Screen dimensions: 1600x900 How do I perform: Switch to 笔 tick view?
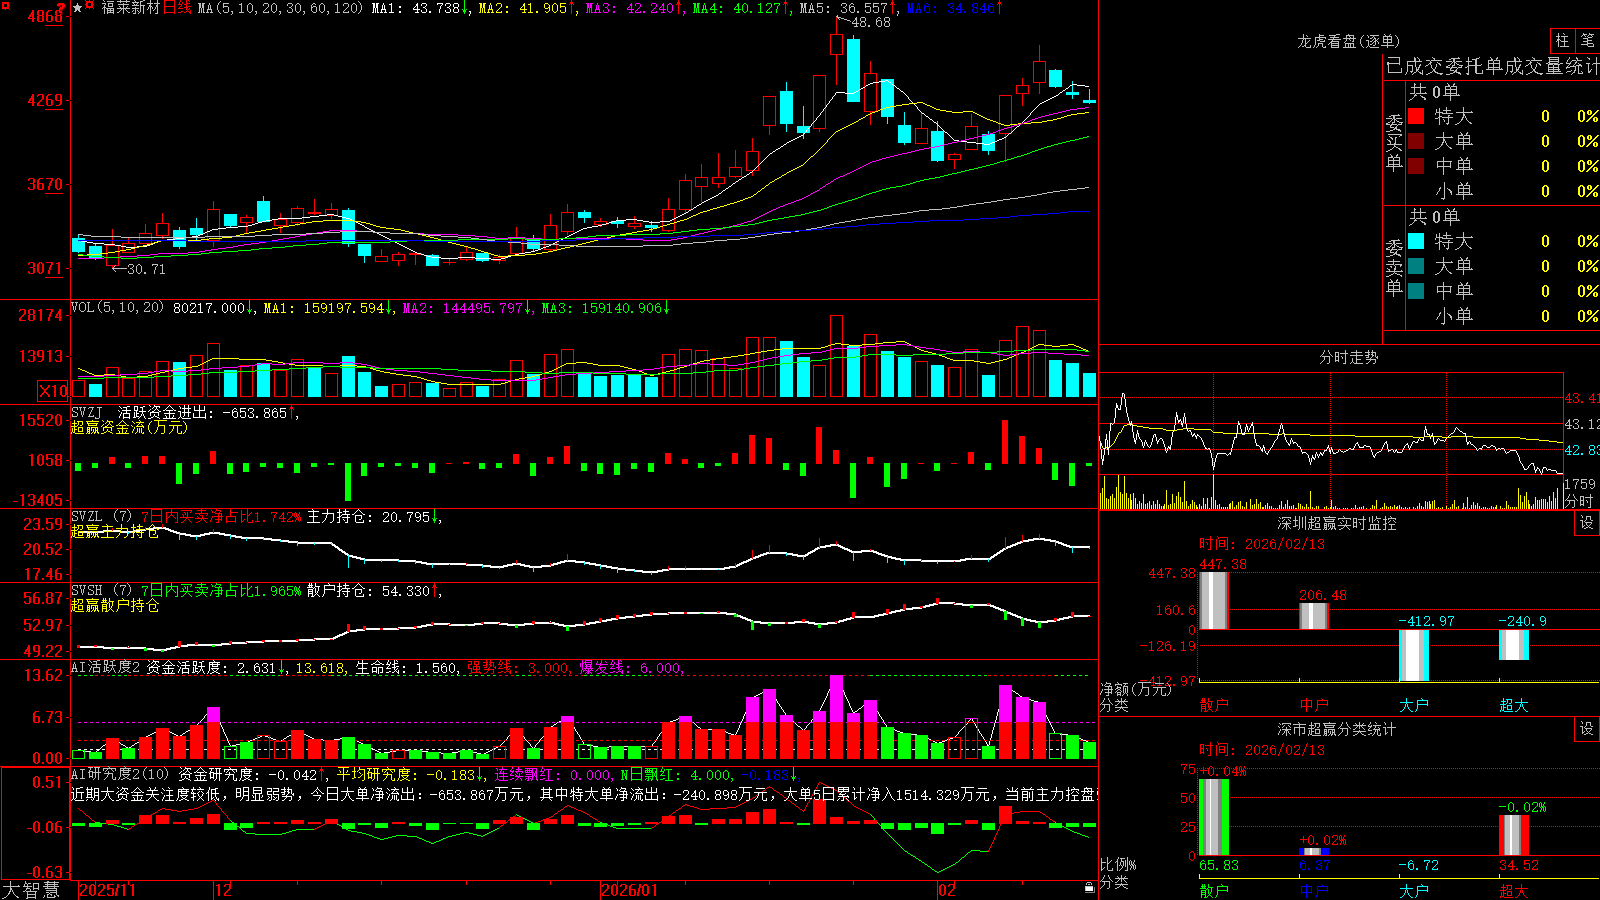click(1587, 41)
